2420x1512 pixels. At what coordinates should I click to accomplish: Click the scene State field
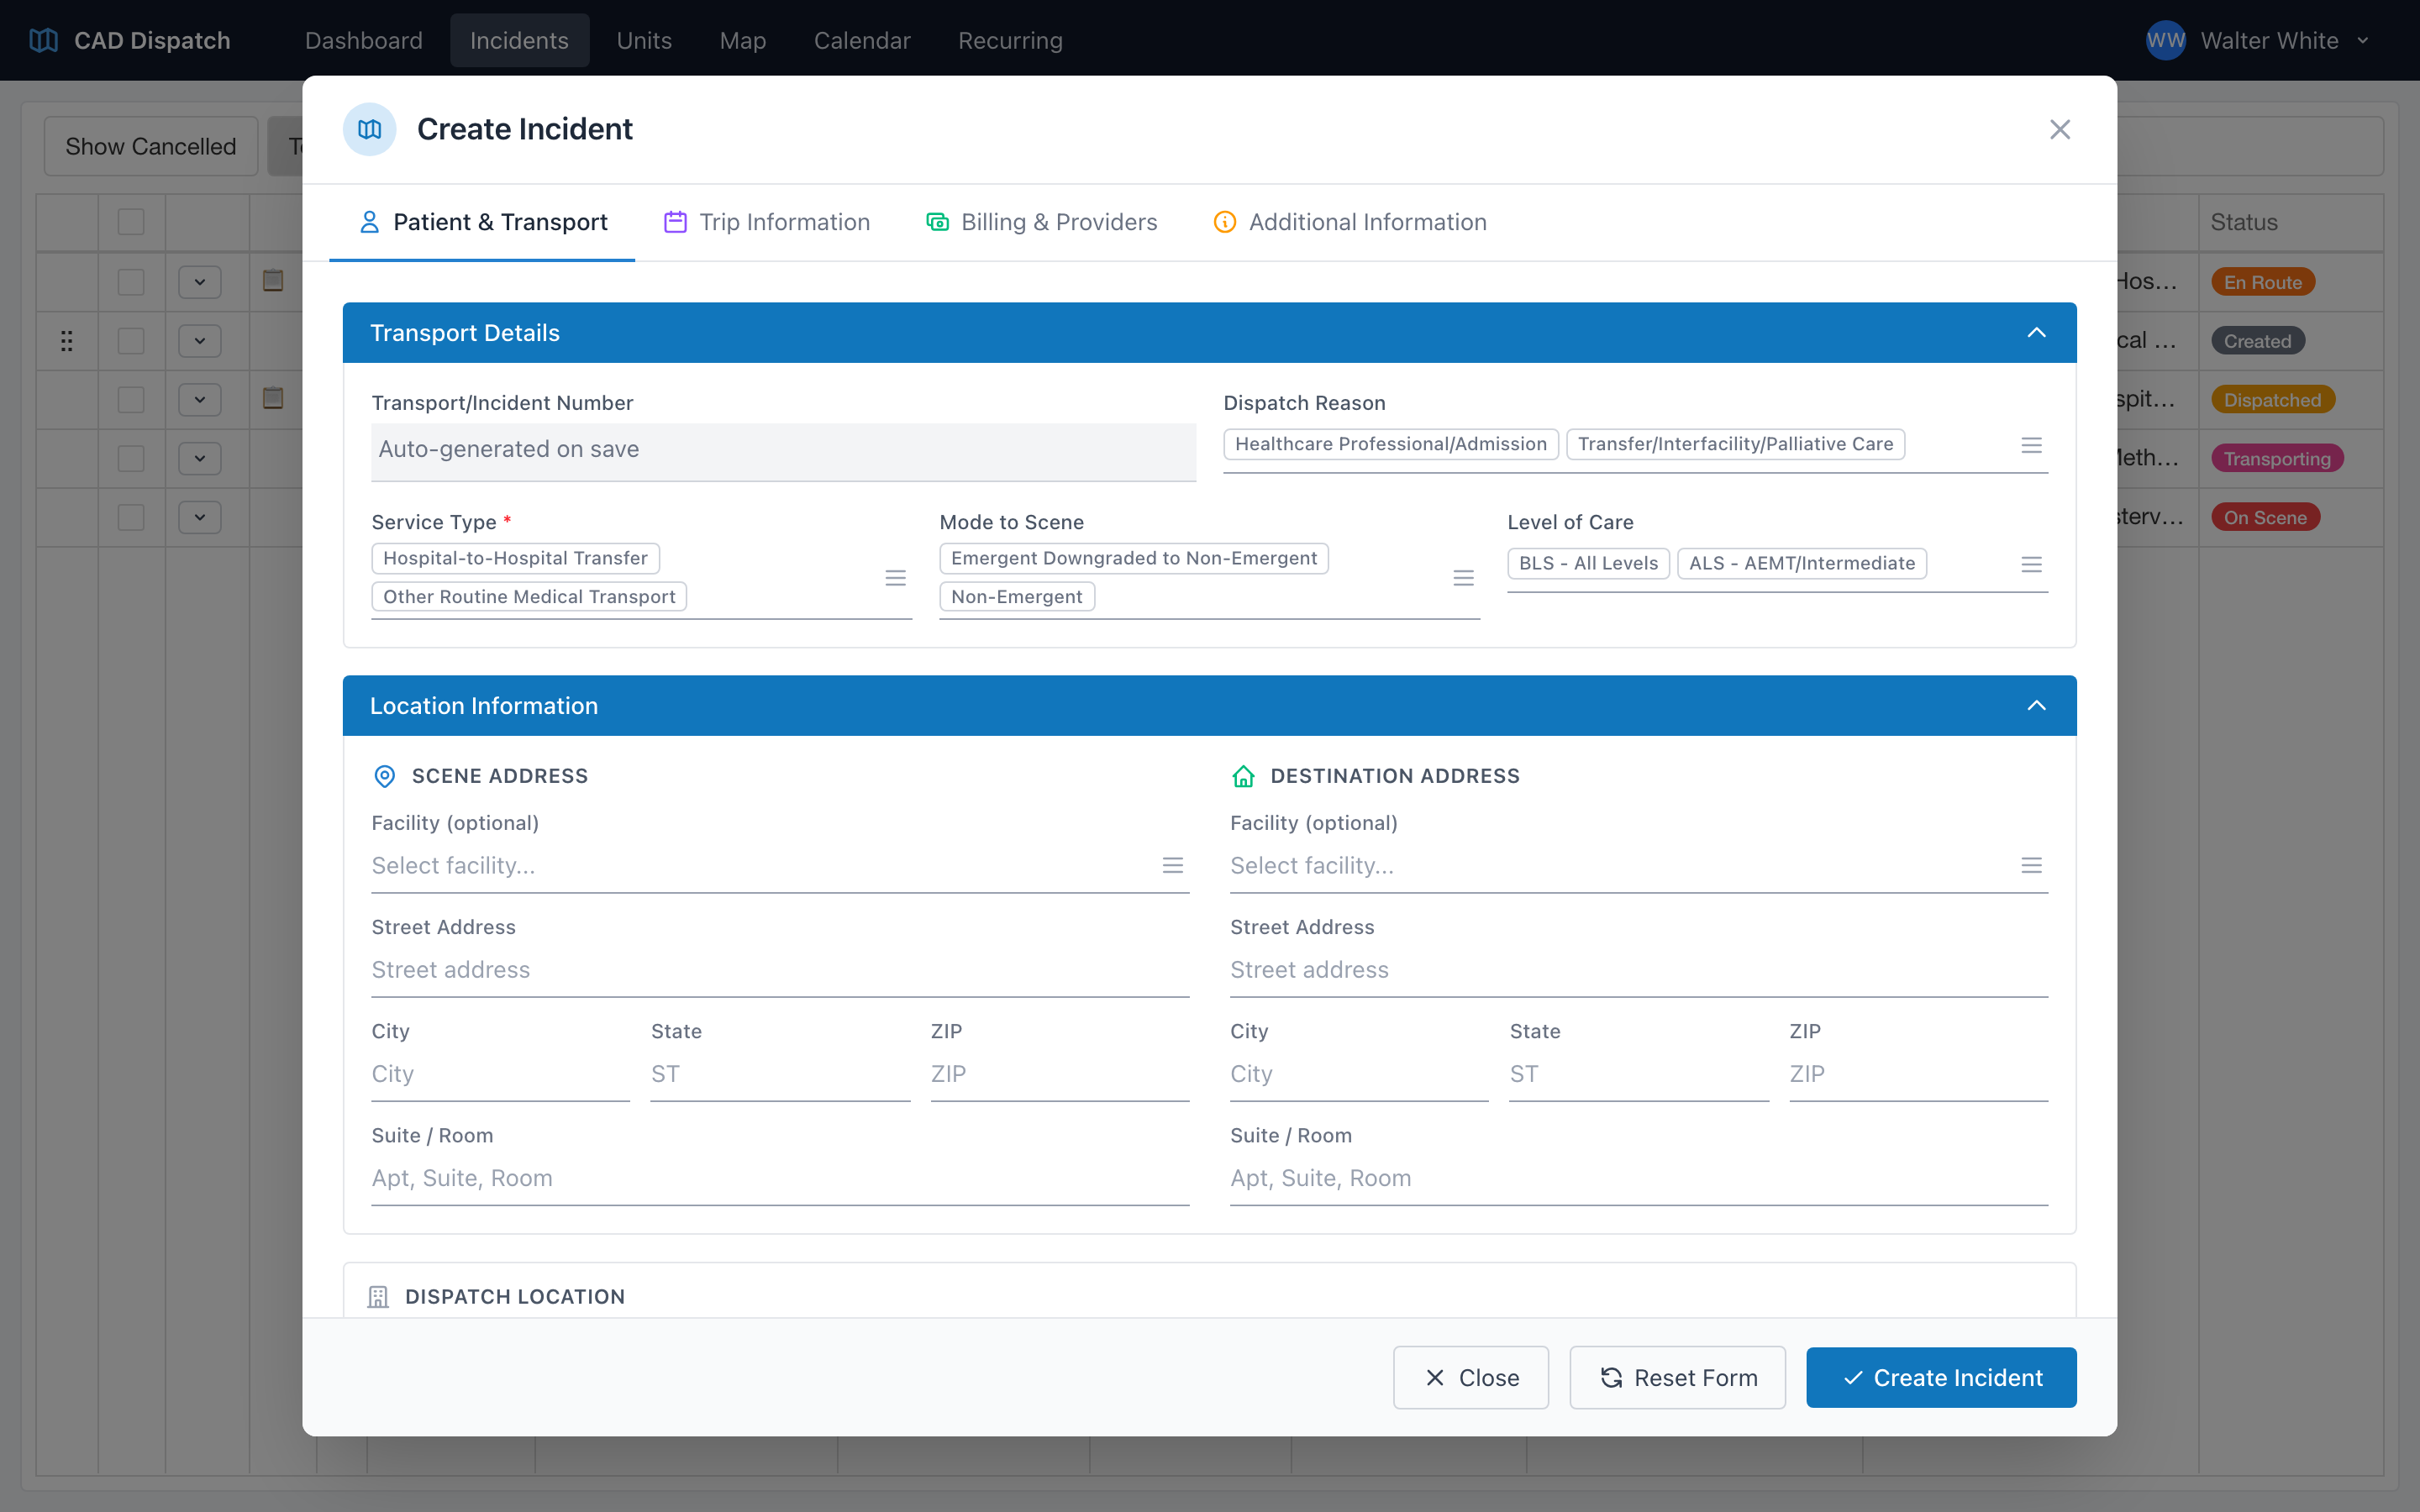780,1074
